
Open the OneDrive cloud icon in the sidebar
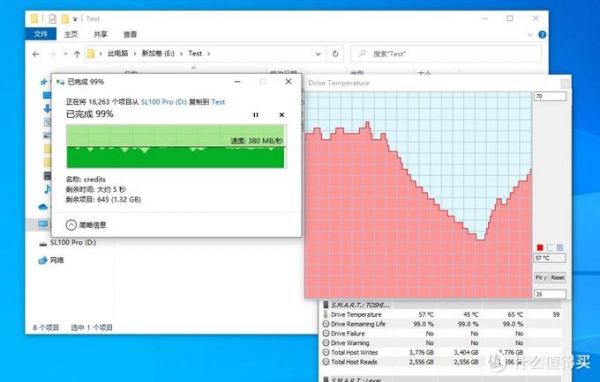43,207
